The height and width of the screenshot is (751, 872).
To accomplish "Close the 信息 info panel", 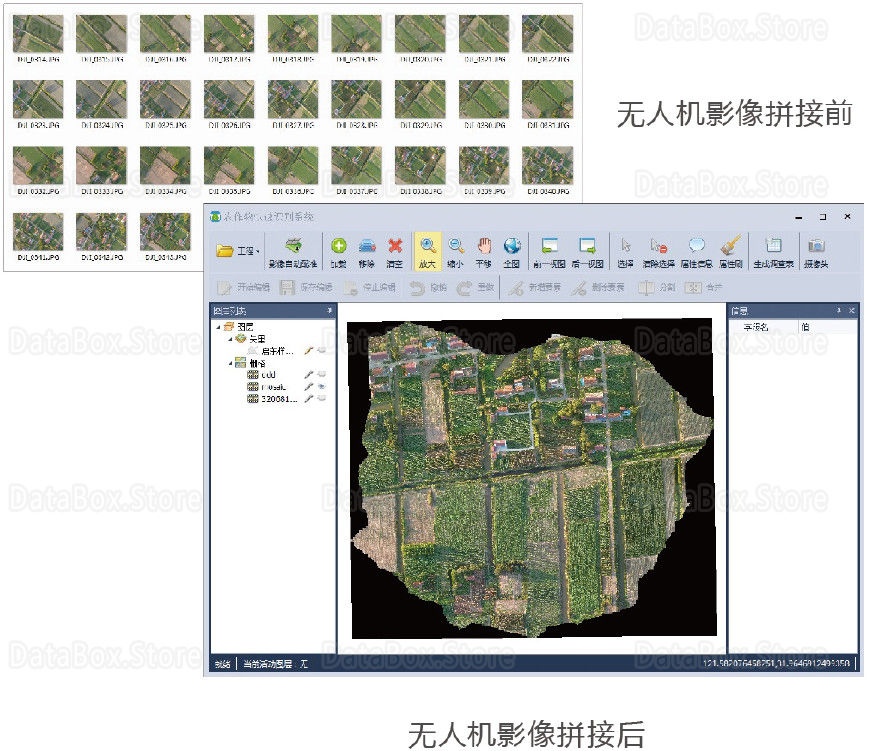I will click(x=851, y=310).
